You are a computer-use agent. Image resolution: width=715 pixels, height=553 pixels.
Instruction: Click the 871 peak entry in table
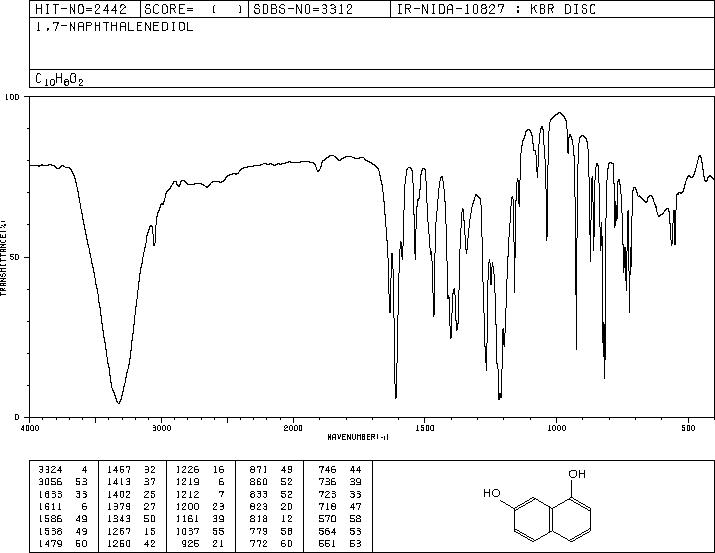271,470
